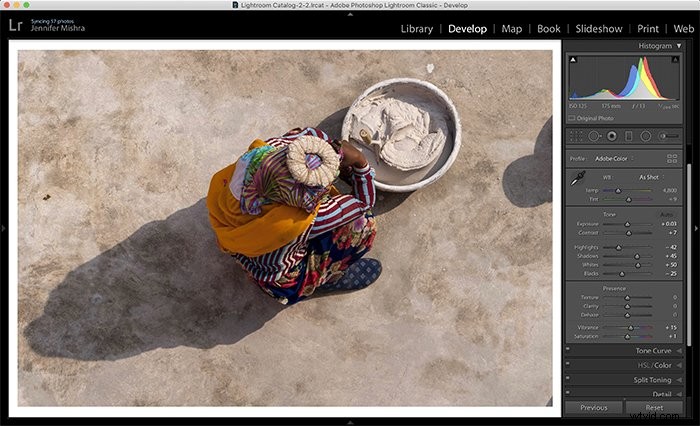Click the HSL option in panel header
This screenshot has height=426, width=700.
(x=643, y=365)
